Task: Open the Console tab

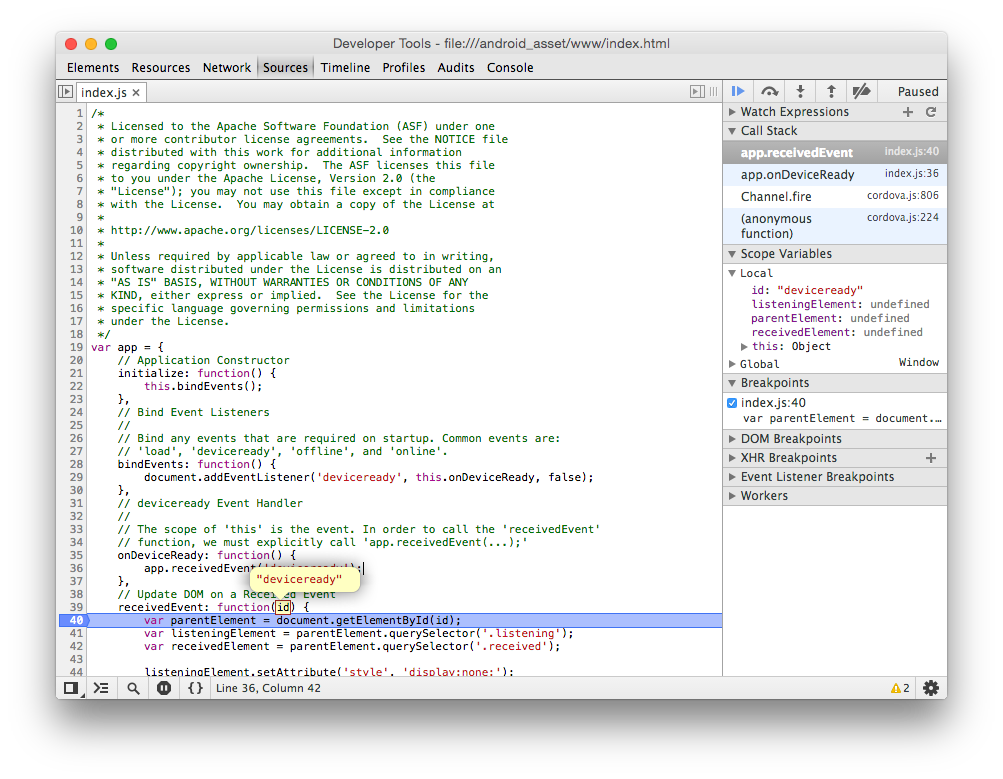Action: 510,68
